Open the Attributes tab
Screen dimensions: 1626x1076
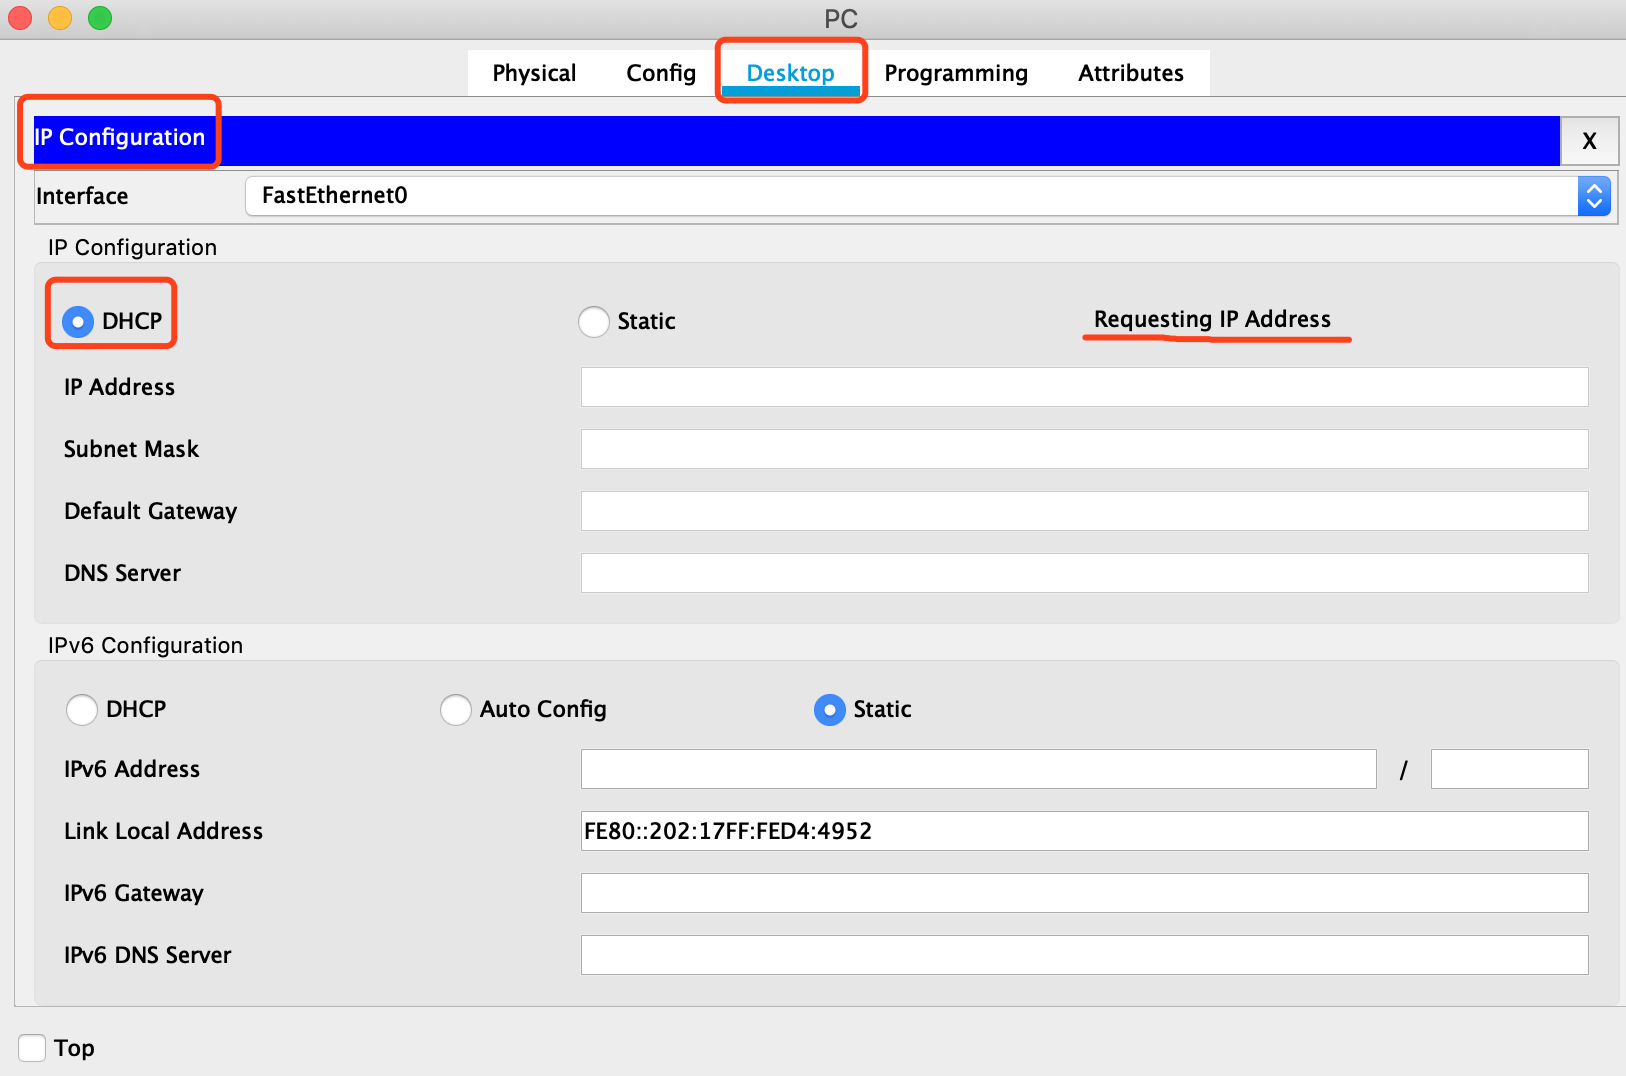1130,72
